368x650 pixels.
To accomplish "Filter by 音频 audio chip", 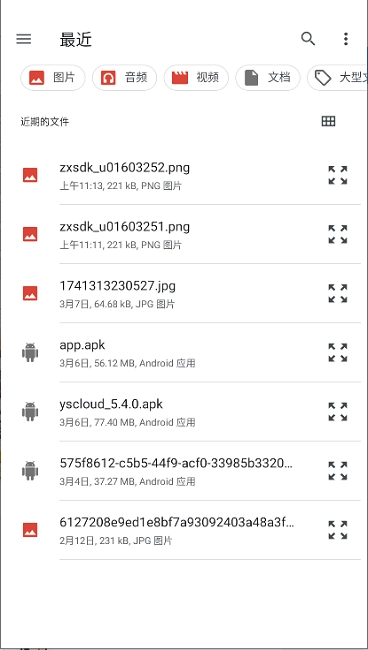I will [x=124, y=78].
